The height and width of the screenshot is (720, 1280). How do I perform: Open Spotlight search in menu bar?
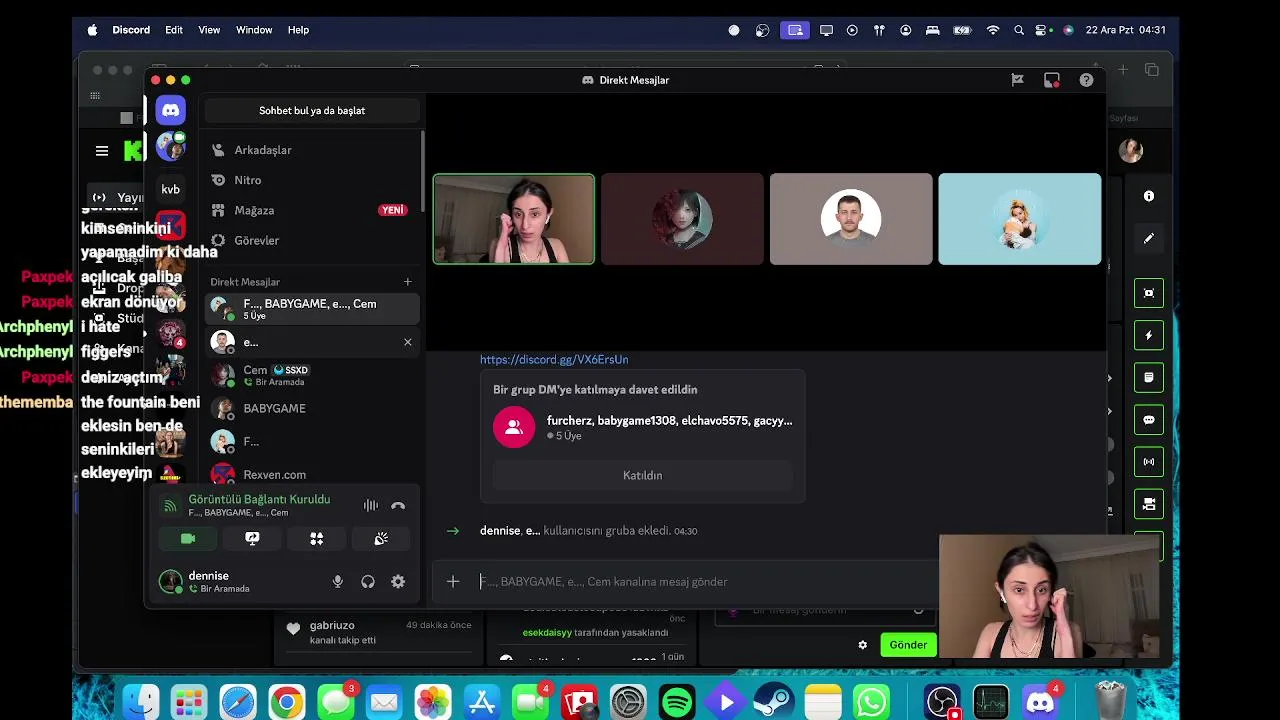(1019, 30)
